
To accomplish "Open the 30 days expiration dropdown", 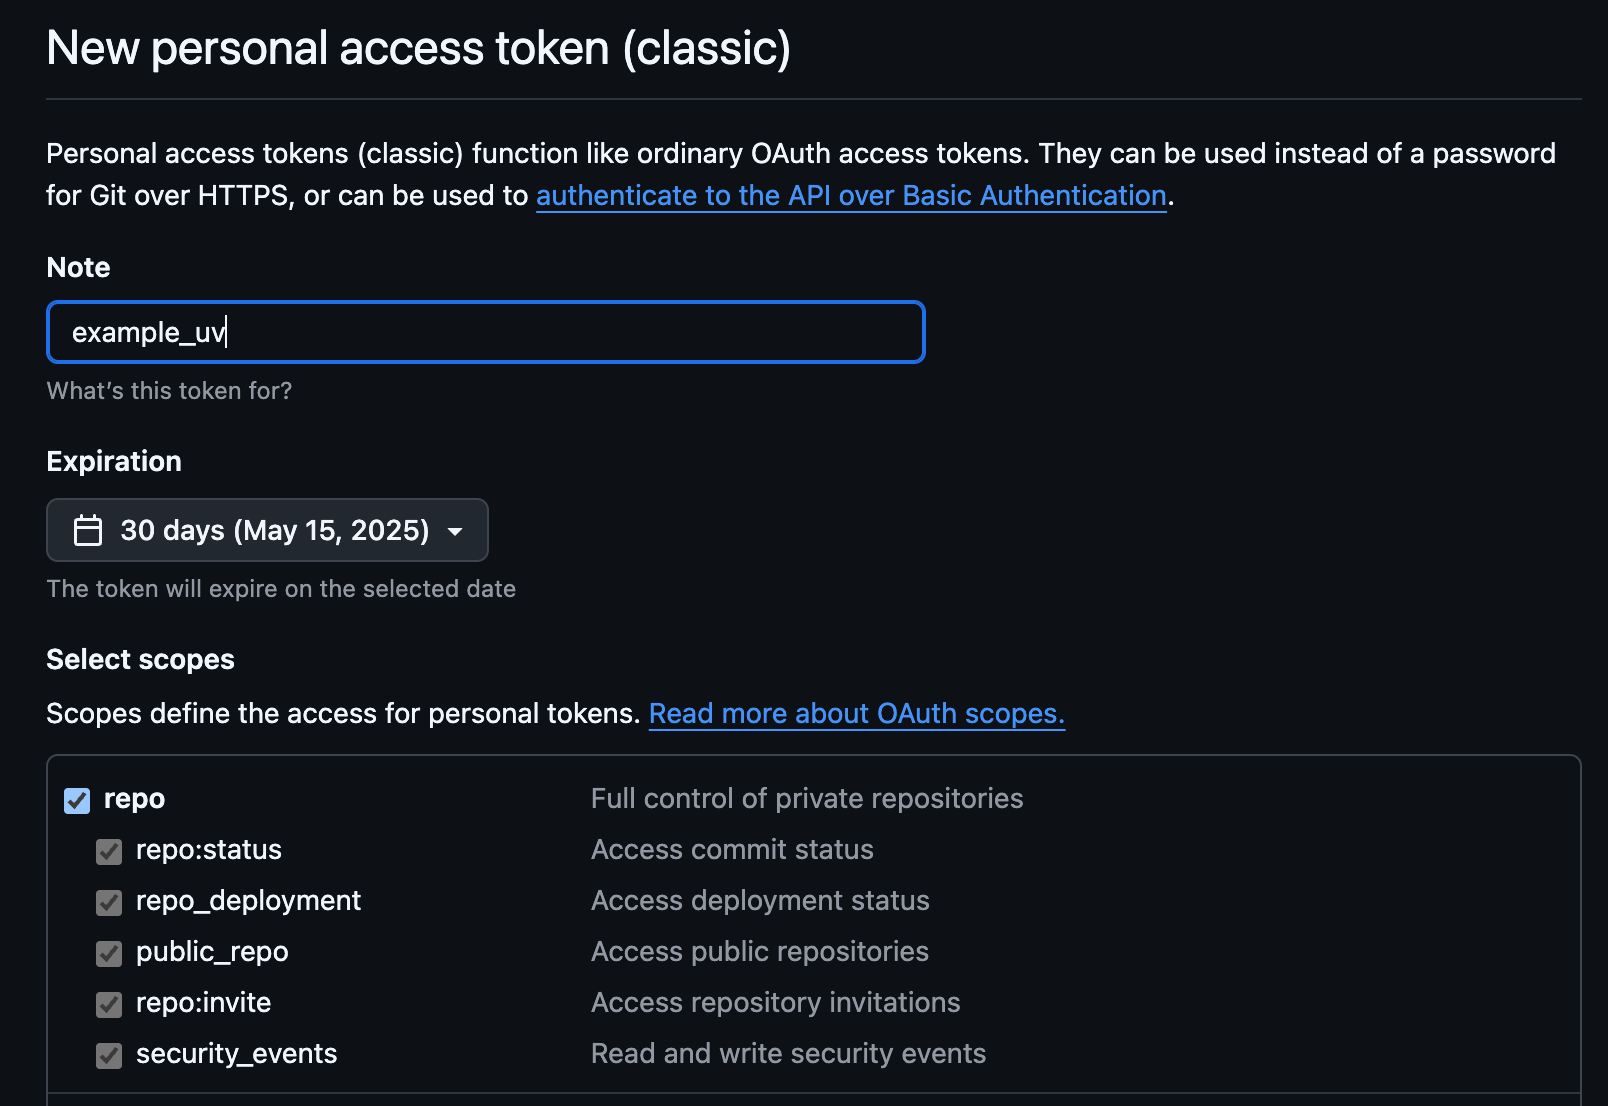I will click(267, 530).
